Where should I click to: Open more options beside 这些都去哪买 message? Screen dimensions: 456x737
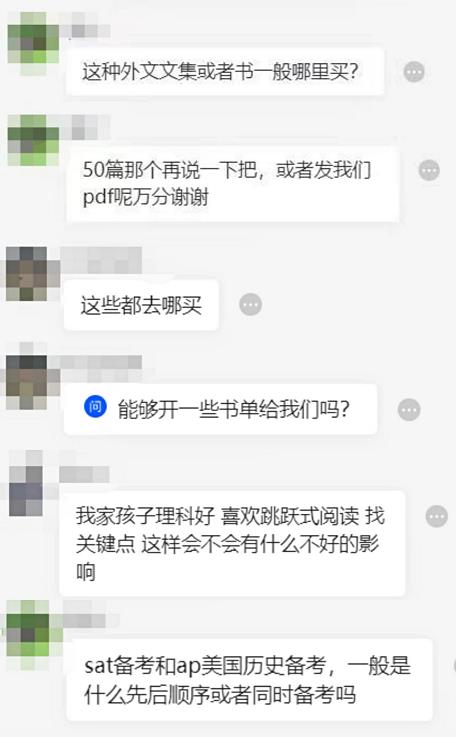tap(250, 305)
